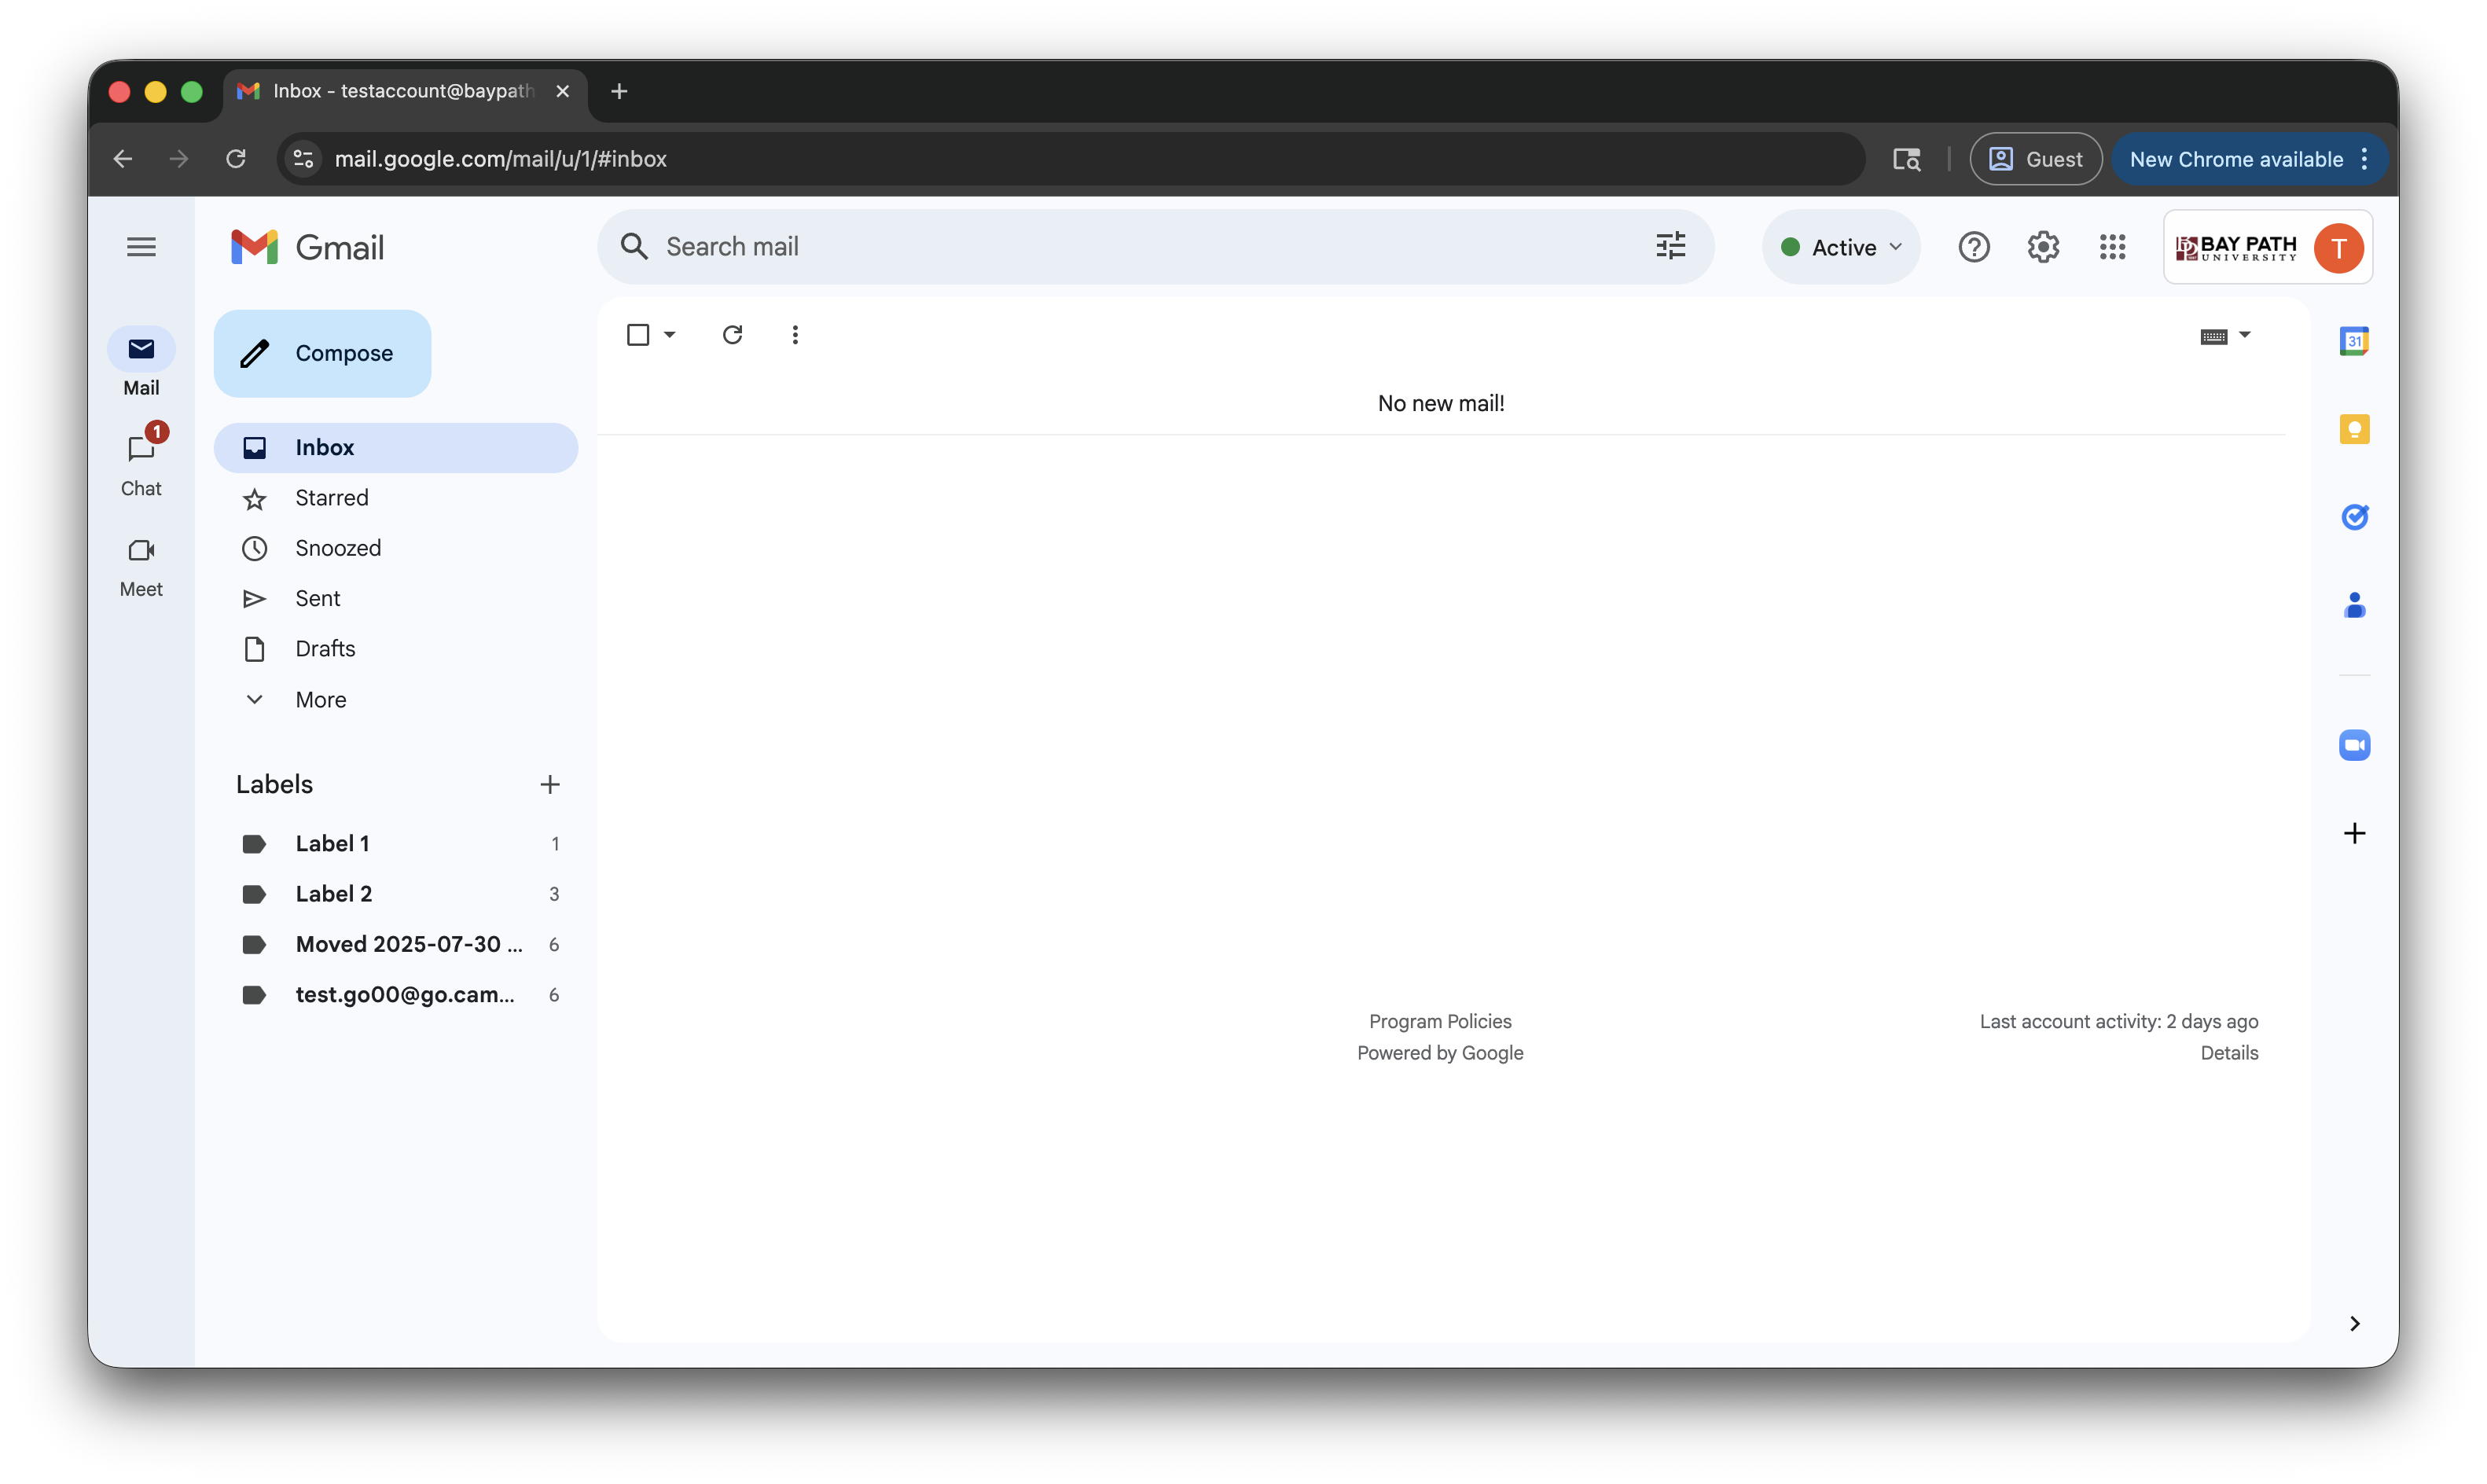Open the Google apps grid
The width and height of the screenshot is (2487, 1484).
pos(2112,247)
